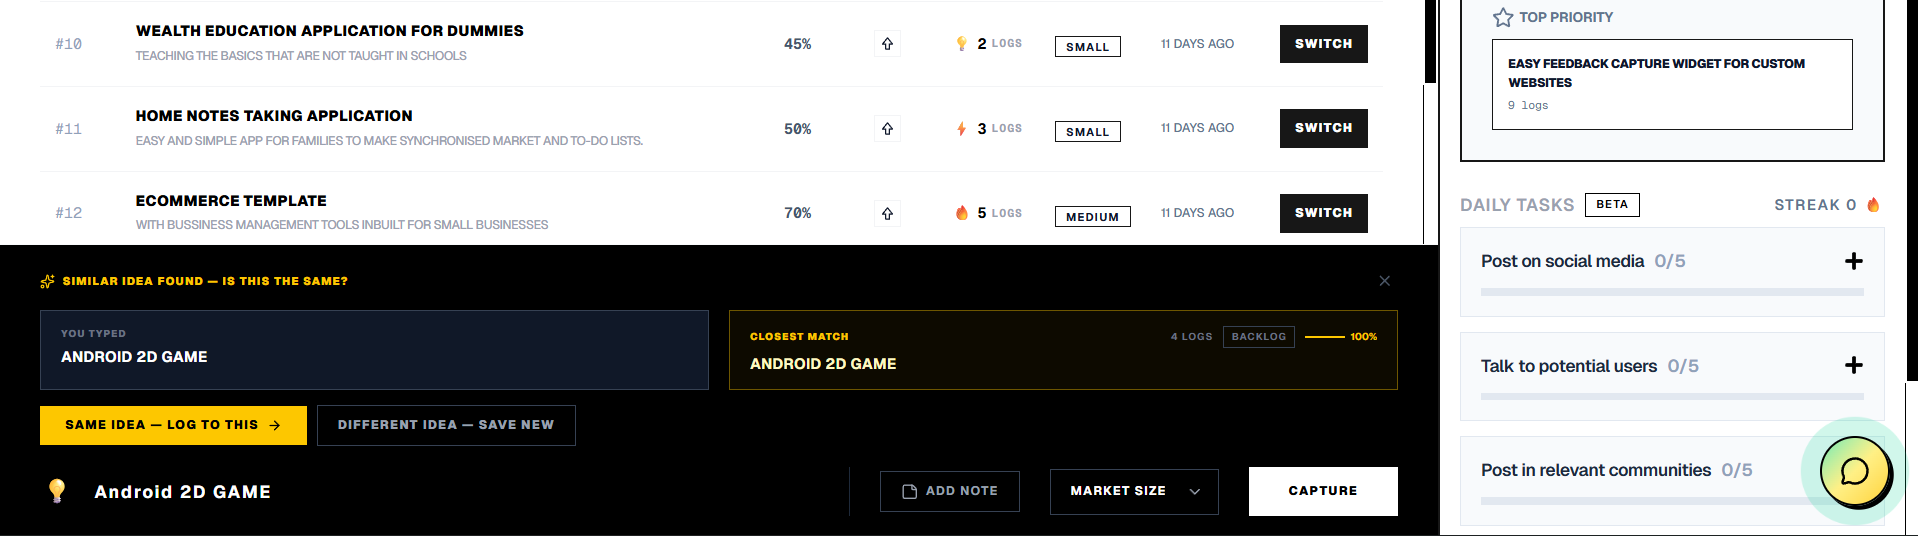Dismiss the similar idea found banner
The image size is (1918, 536).
click(x=1384, y=281)
